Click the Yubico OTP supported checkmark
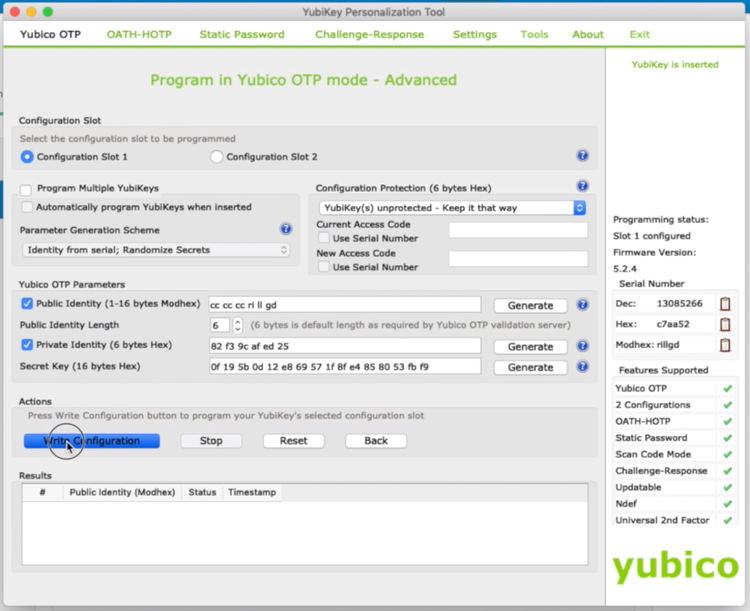Image resolution: width=750 pixels, height=611 pixels. coord(728,389)
